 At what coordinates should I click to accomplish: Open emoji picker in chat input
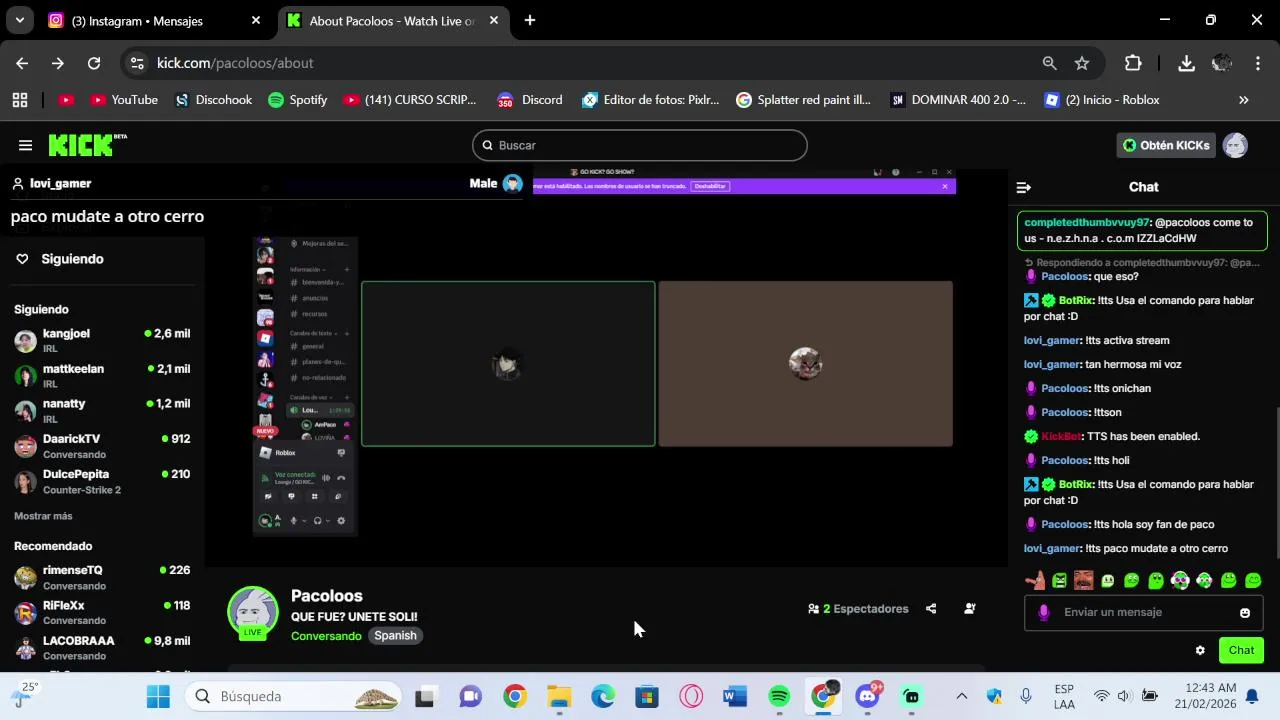click(x=1245, y=613)
